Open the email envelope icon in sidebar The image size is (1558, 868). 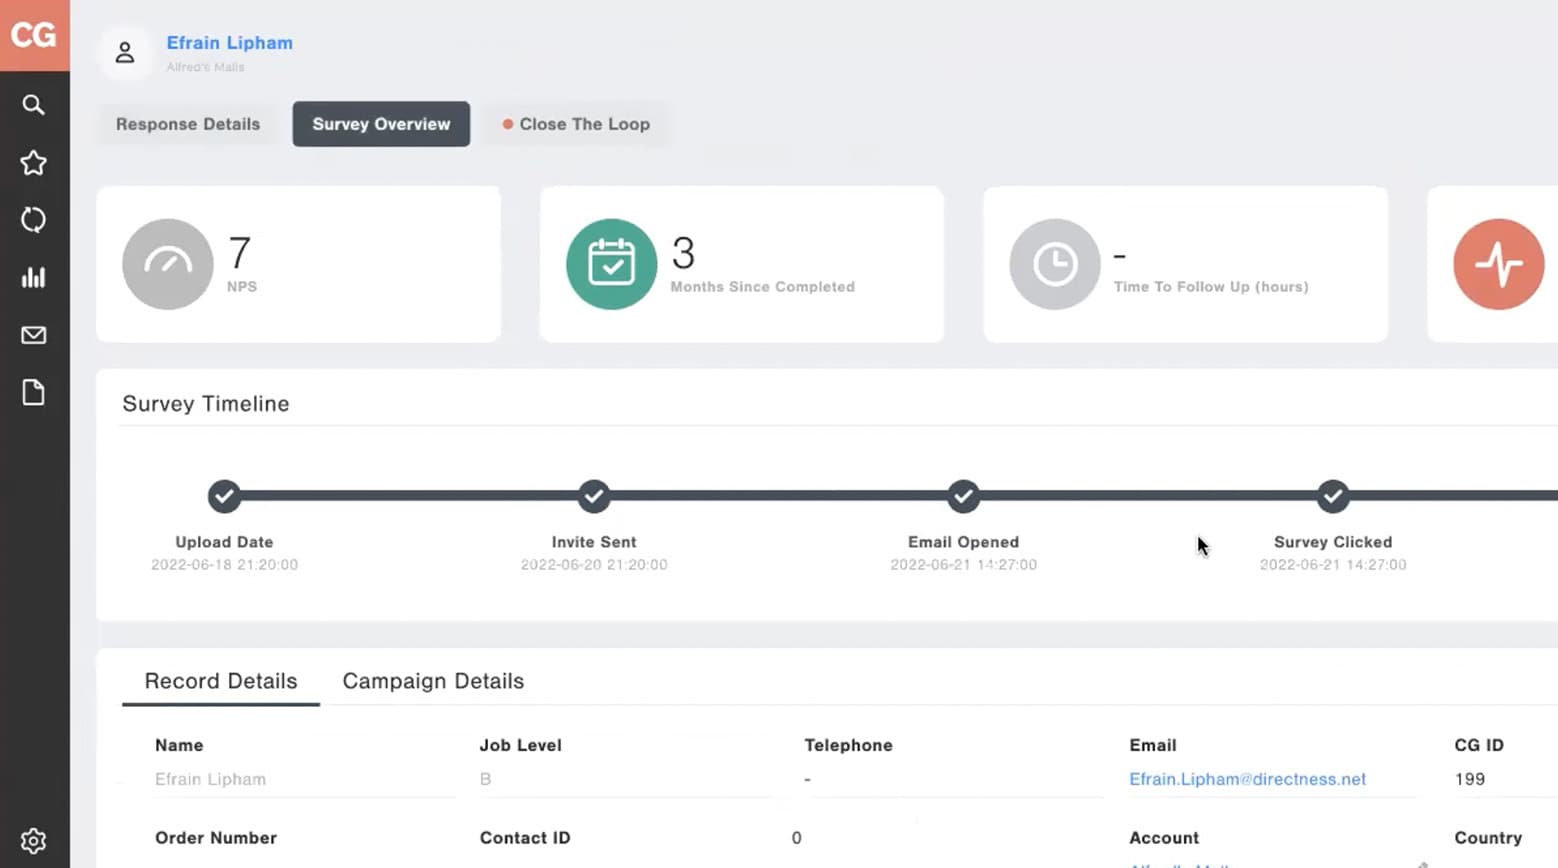pyautogui.click(x=34, y=334)
